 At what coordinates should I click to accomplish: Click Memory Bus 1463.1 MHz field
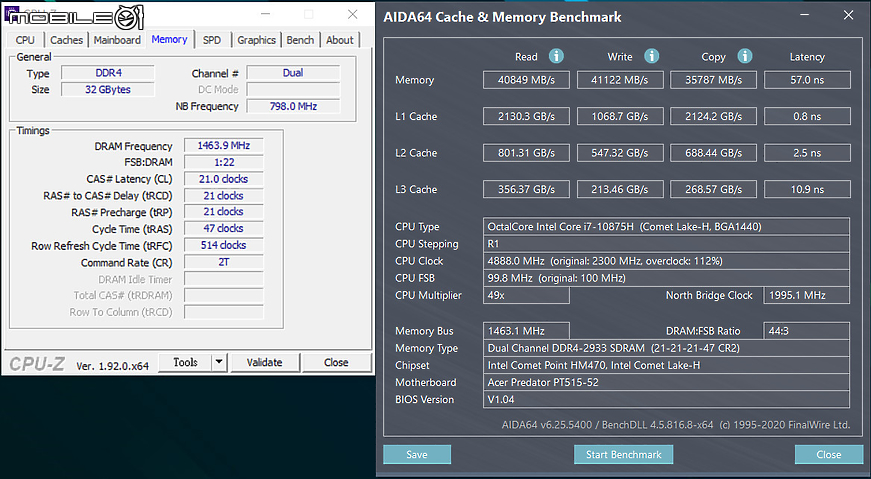526,331
